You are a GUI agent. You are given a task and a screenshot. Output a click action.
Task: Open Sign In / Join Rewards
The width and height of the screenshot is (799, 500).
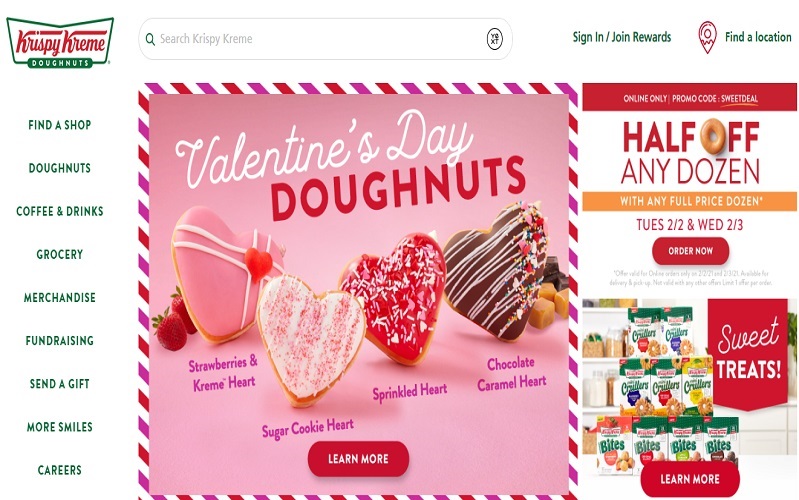tap(622, 37)
